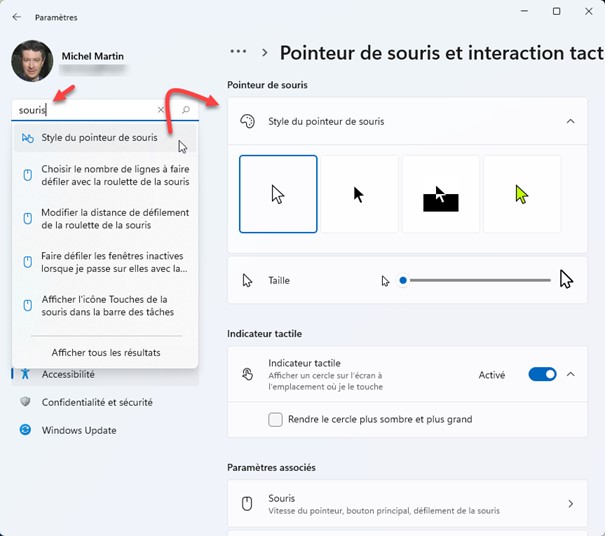Click the palette icon beside Style du pointeur
This screenshot has width=605, height=536.
tap(247, 121)
